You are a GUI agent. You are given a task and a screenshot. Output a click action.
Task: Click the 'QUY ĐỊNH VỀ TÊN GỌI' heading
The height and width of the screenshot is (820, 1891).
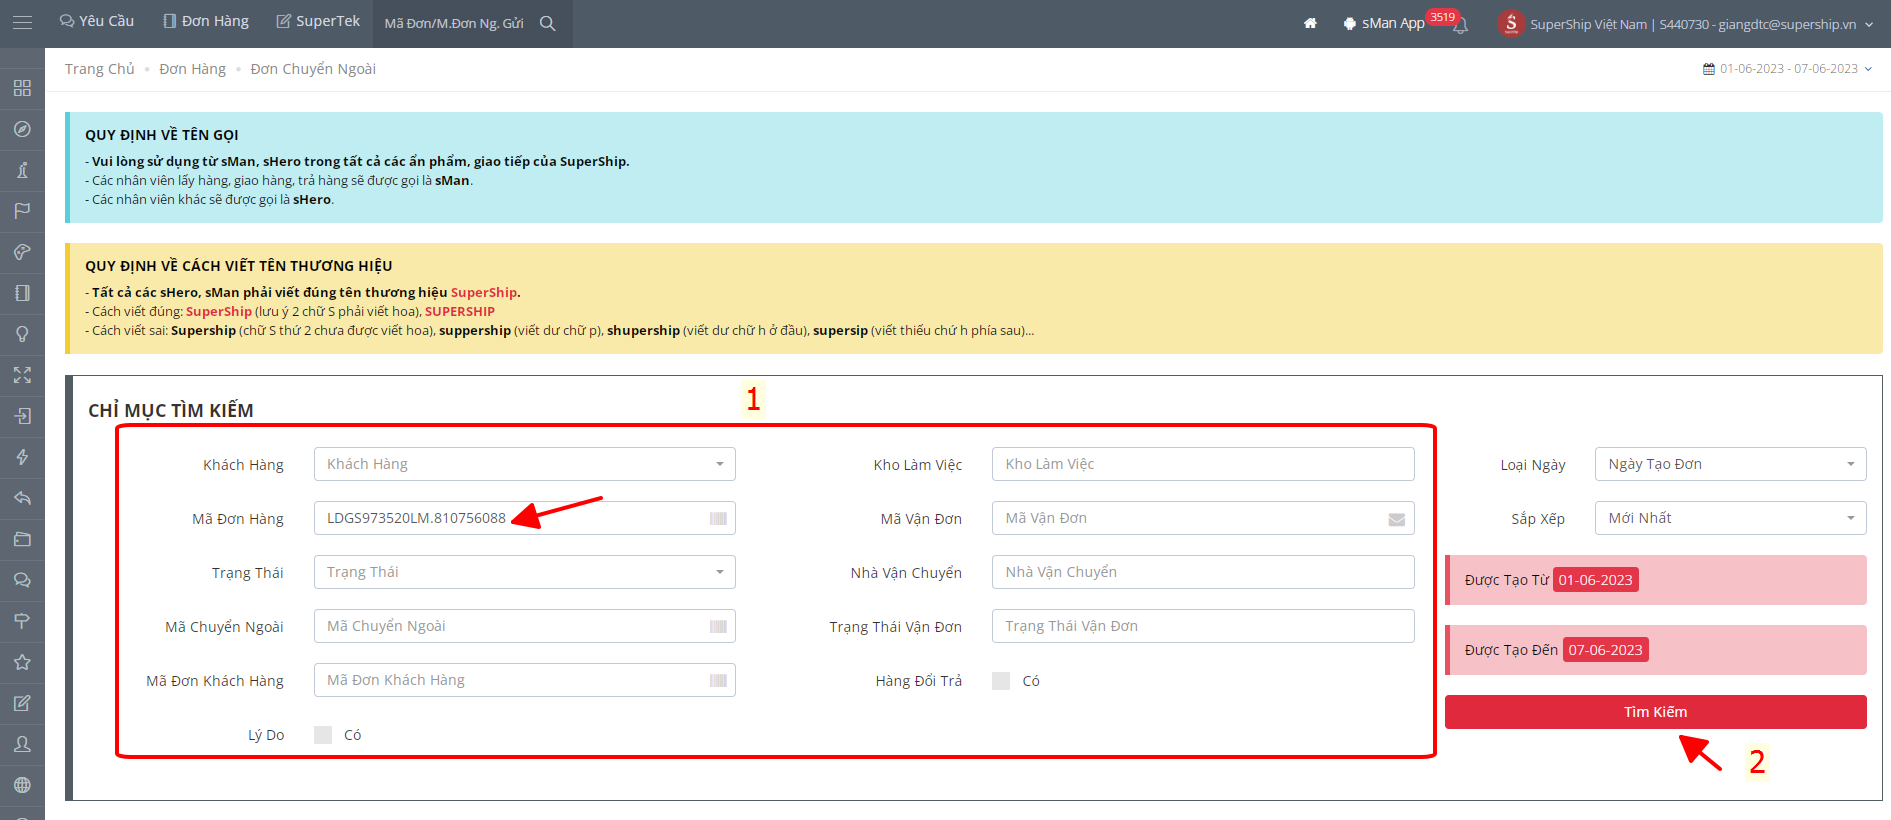(162, 135)
